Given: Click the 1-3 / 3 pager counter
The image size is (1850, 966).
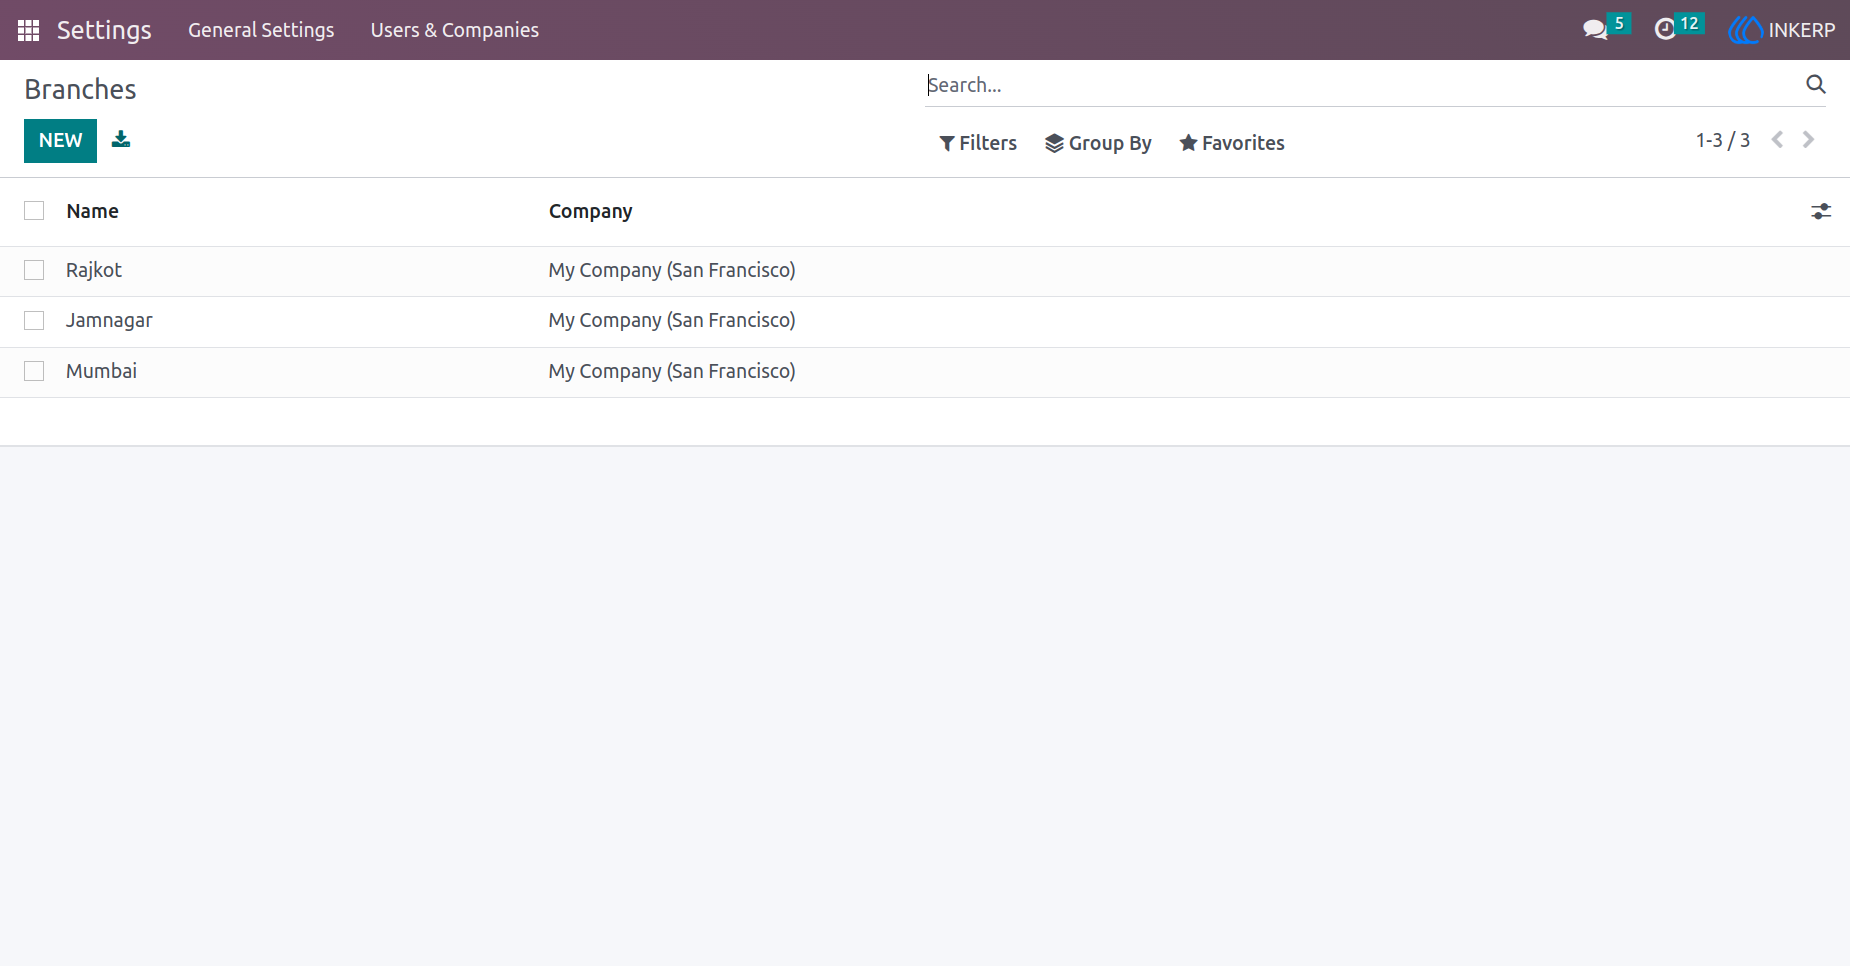Looking at the screenshot, I should 1722,140.
